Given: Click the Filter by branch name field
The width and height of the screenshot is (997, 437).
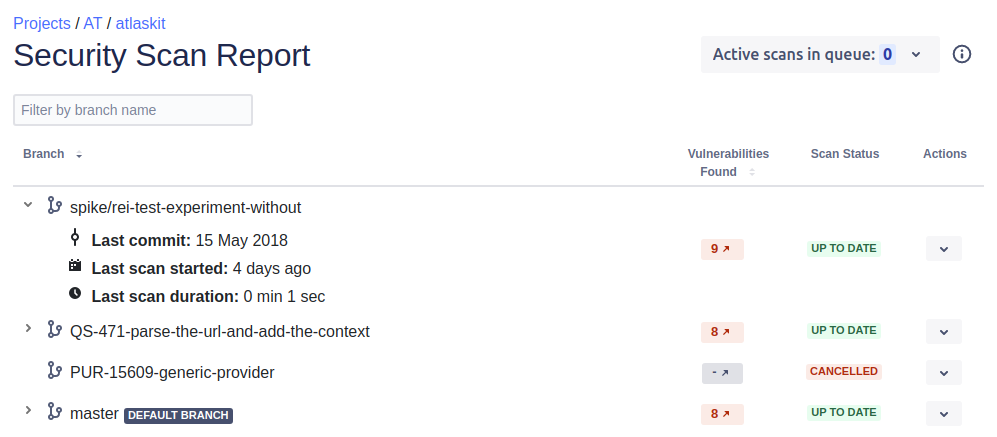Looking at the screenshot, I should click(132, 110).
